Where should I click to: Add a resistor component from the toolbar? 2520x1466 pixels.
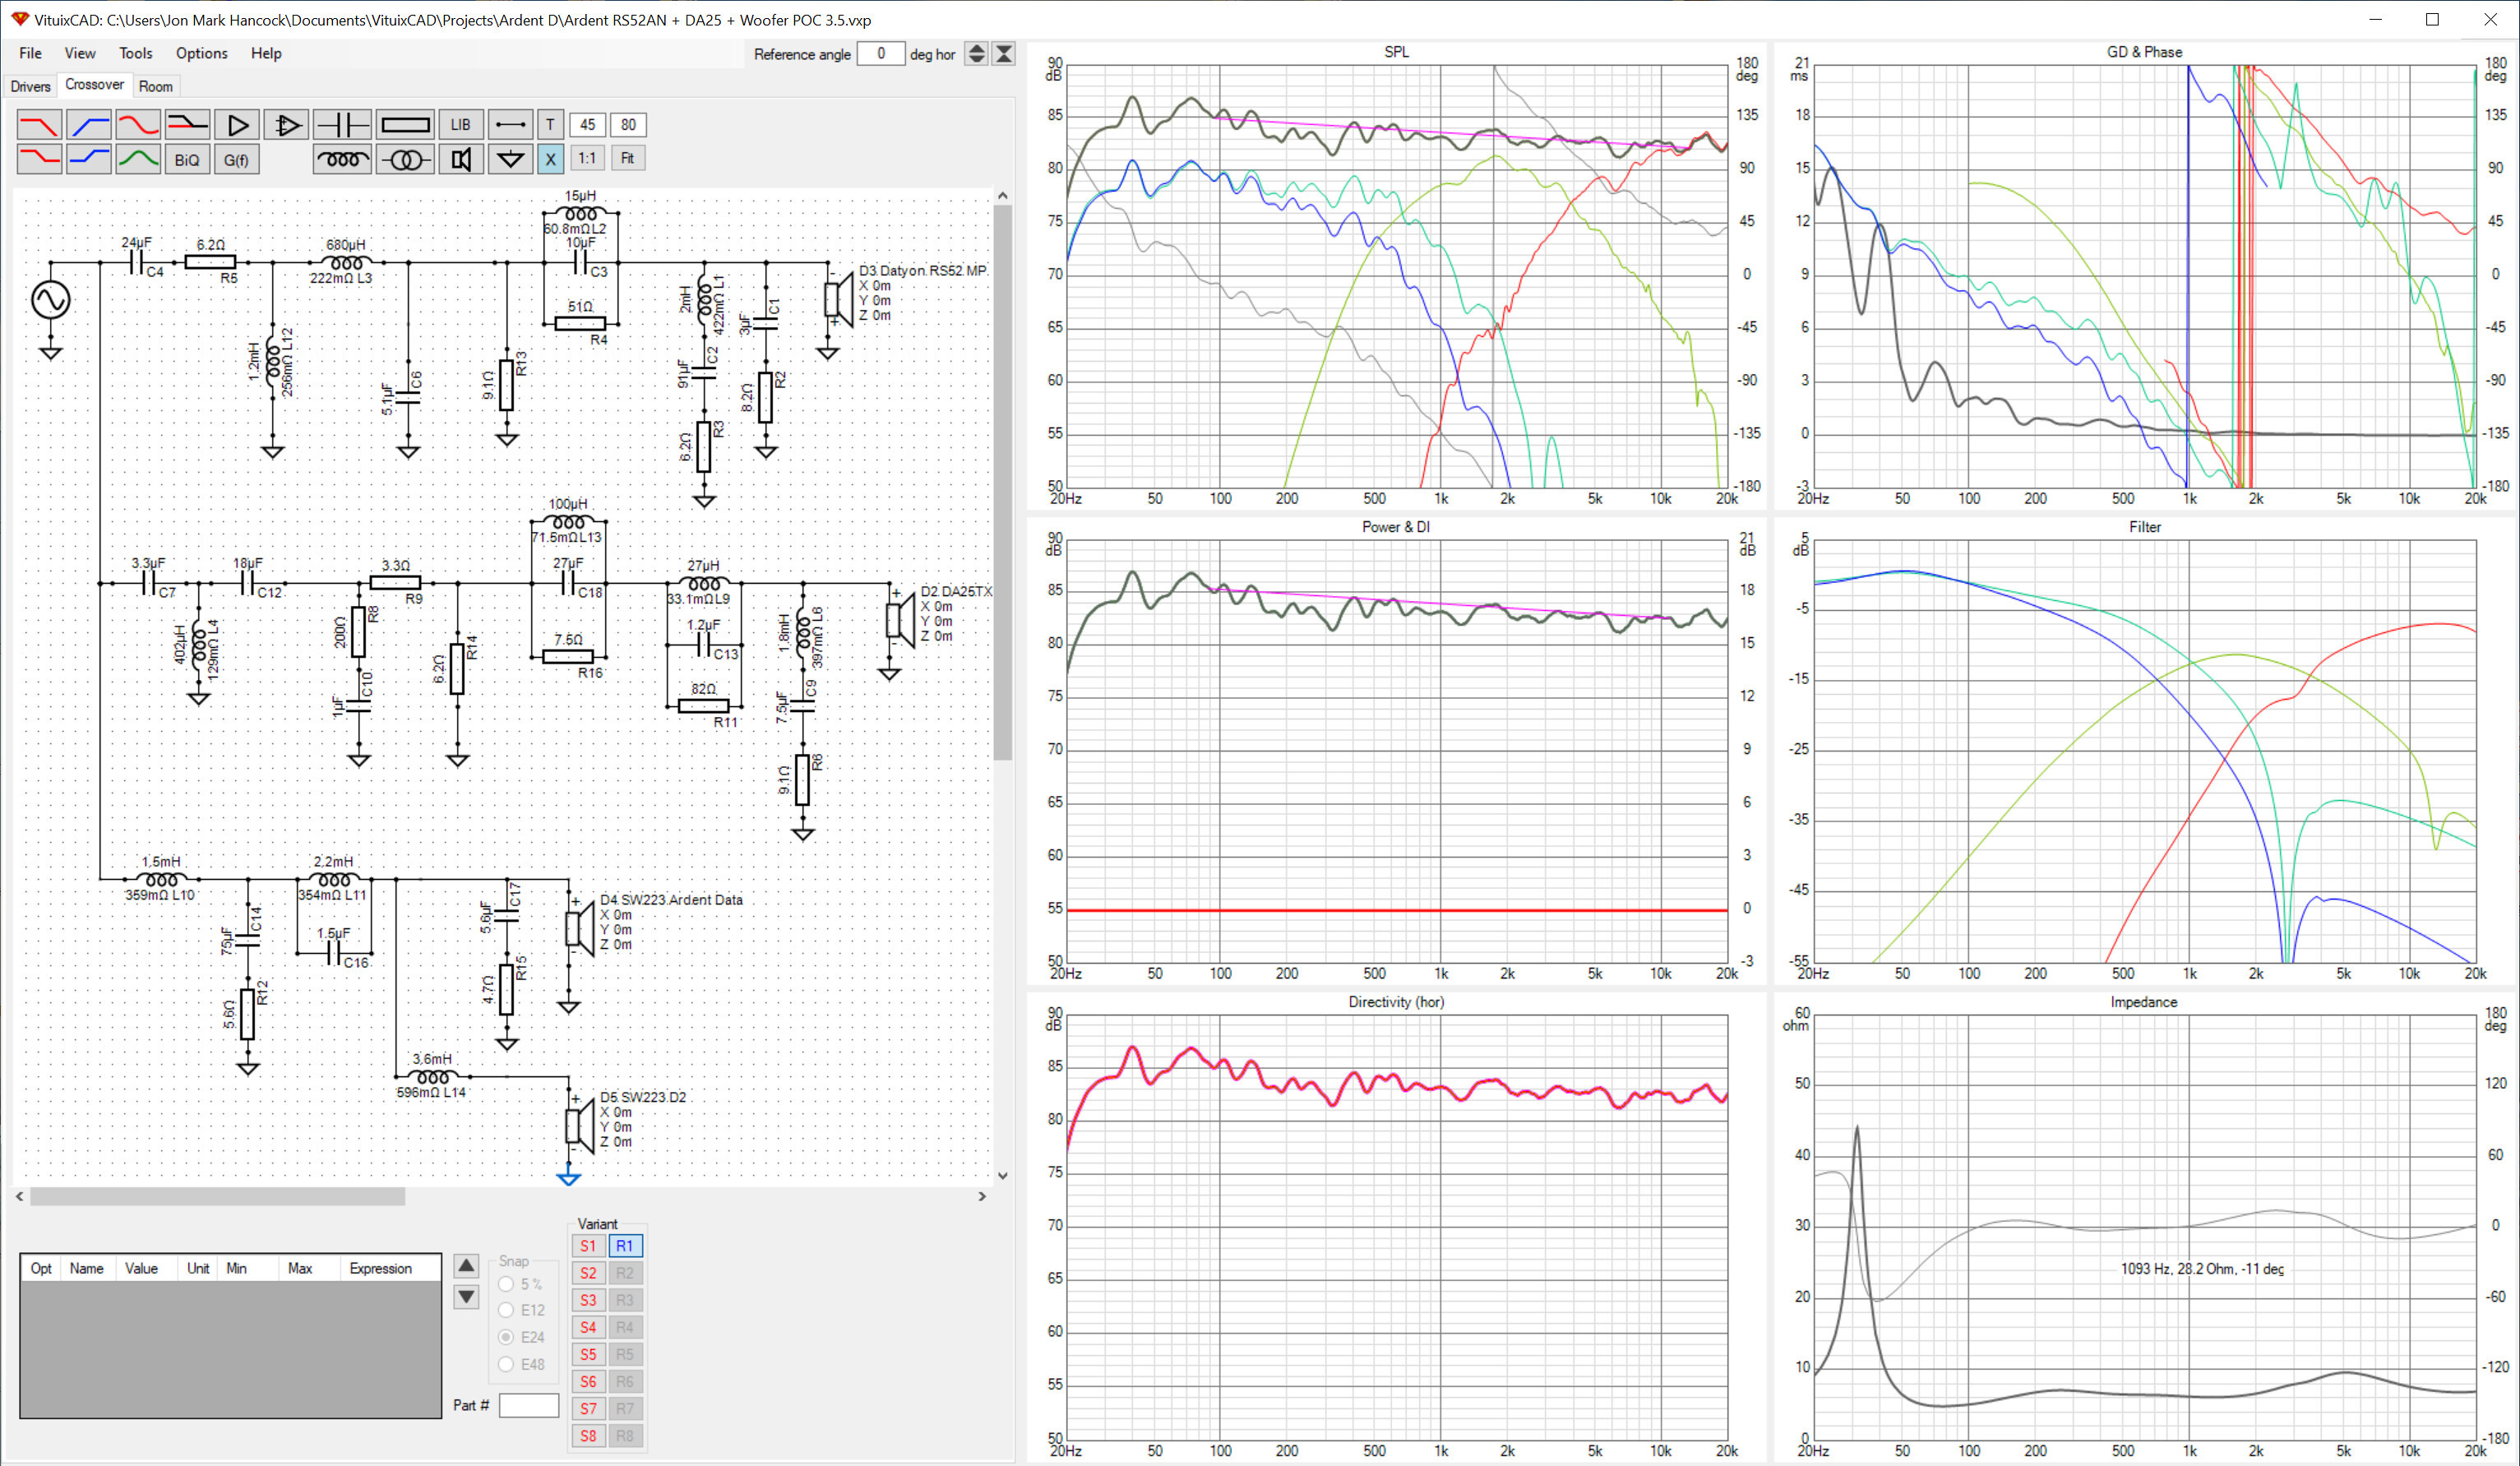coord(406,125)
